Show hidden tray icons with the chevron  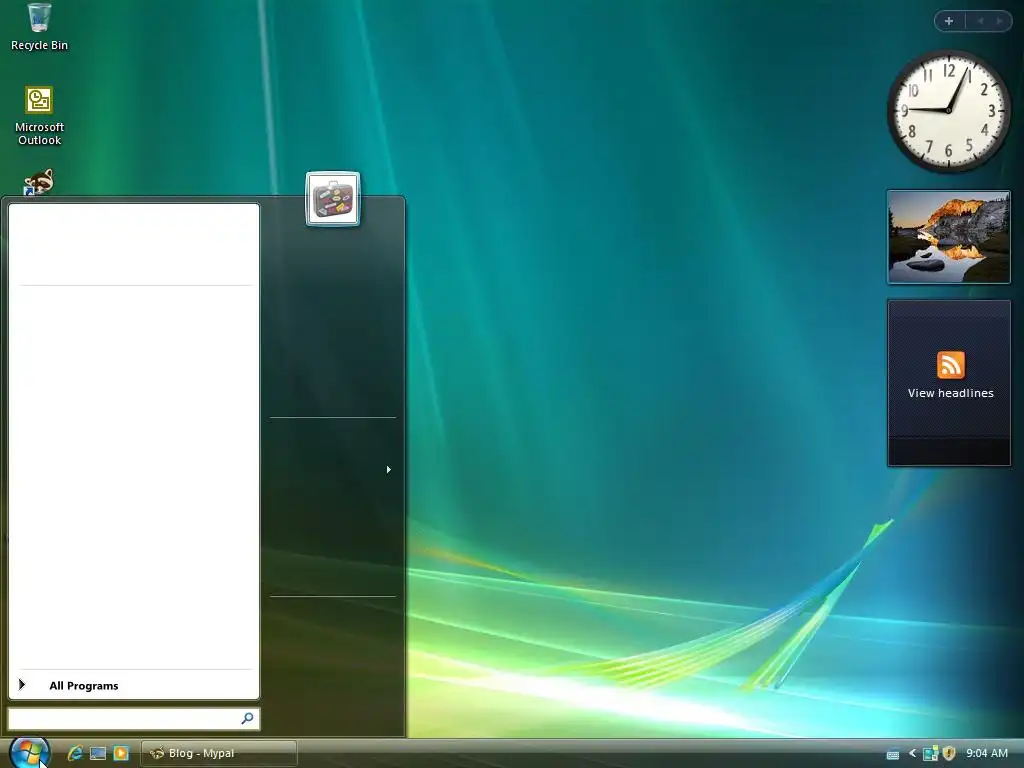coord(912,754)
